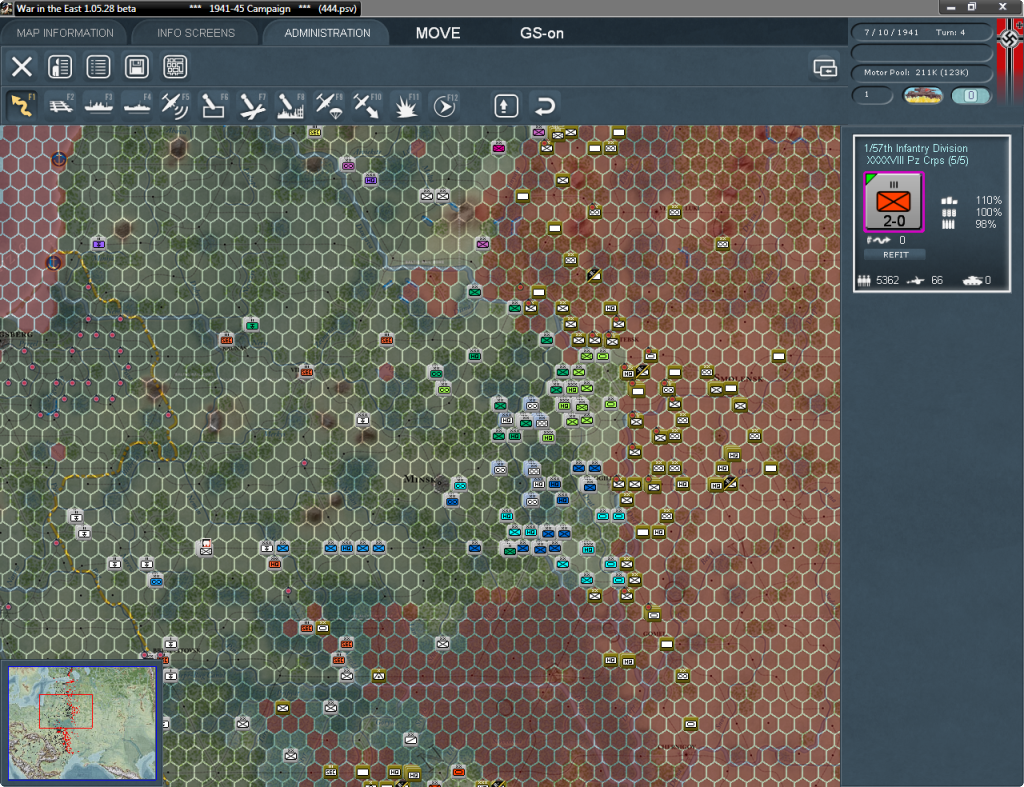The image size is (1024, 787).
Task: Select the F5 air recon mode
Action: pyautogui.click(x=175, y=105)
